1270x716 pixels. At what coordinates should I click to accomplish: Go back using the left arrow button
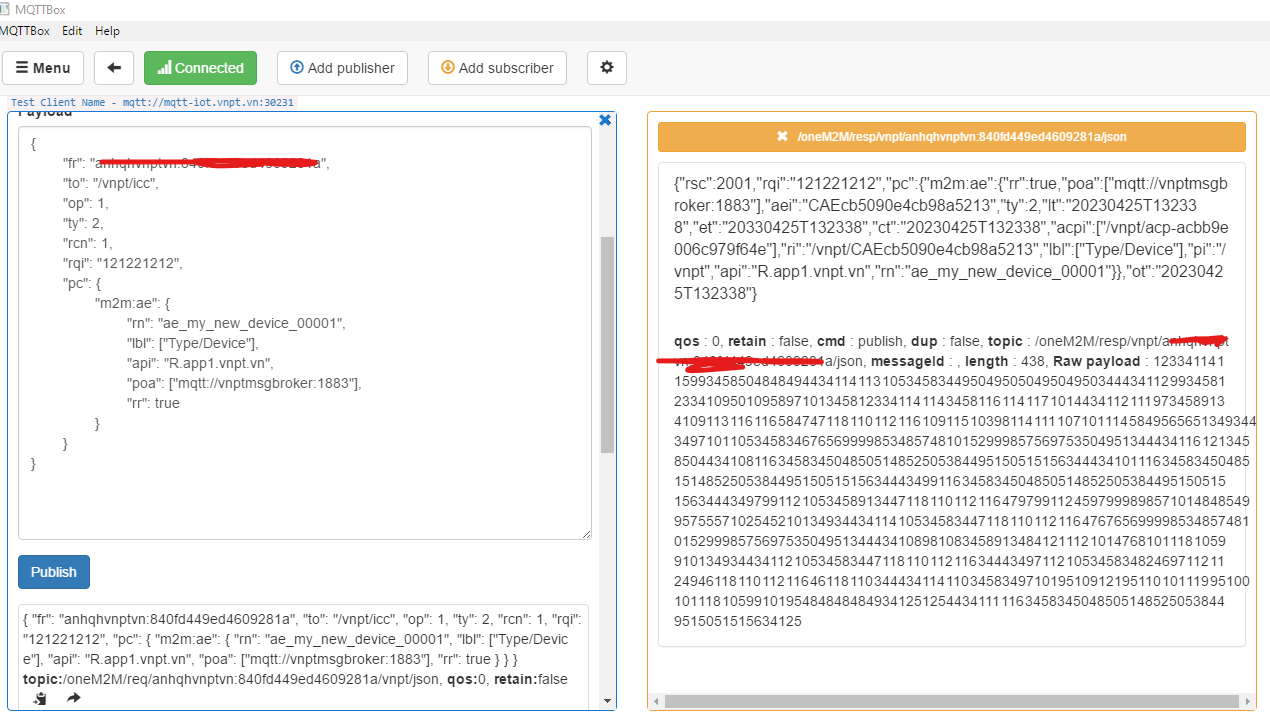coord(114,68)
